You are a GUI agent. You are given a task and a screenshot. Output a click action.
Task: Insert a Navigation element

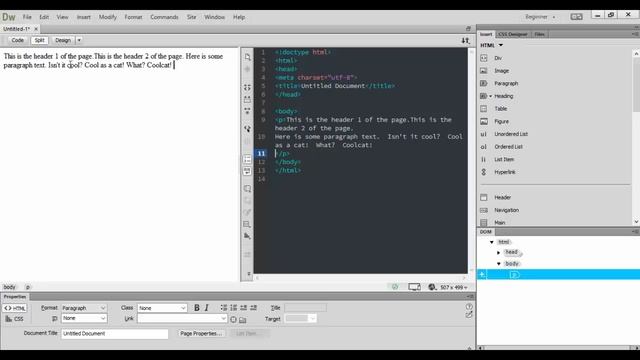pyautogui.click(x=506, y=210)
